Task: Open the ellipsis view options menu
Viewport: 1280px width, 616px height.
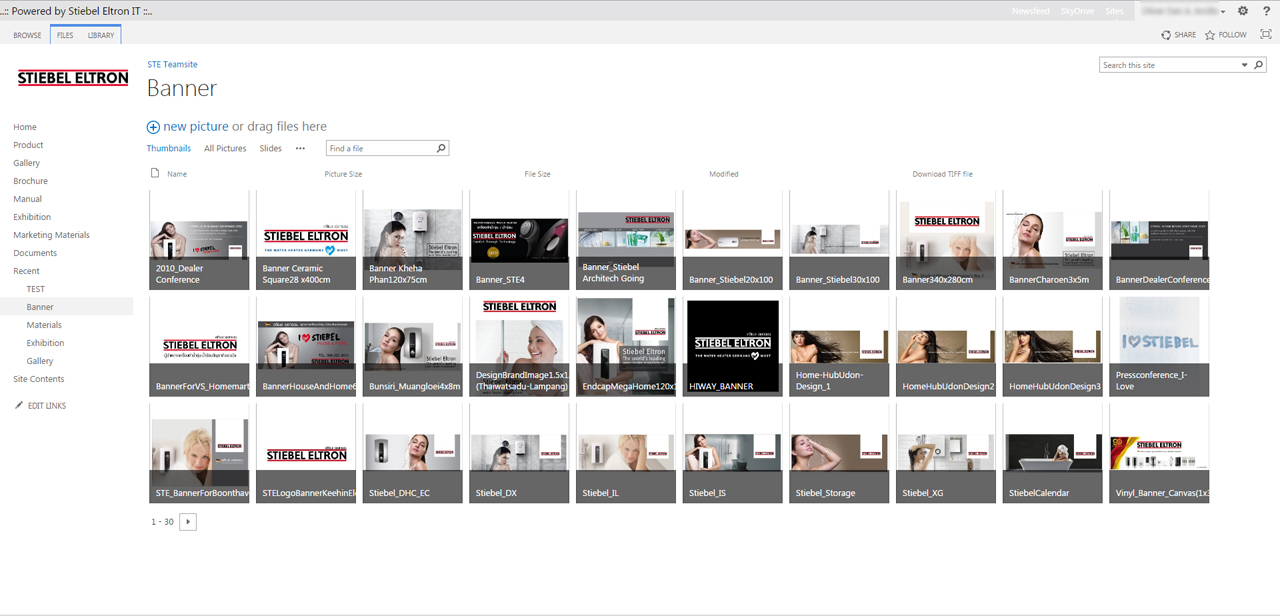Action: pos(300,147)
